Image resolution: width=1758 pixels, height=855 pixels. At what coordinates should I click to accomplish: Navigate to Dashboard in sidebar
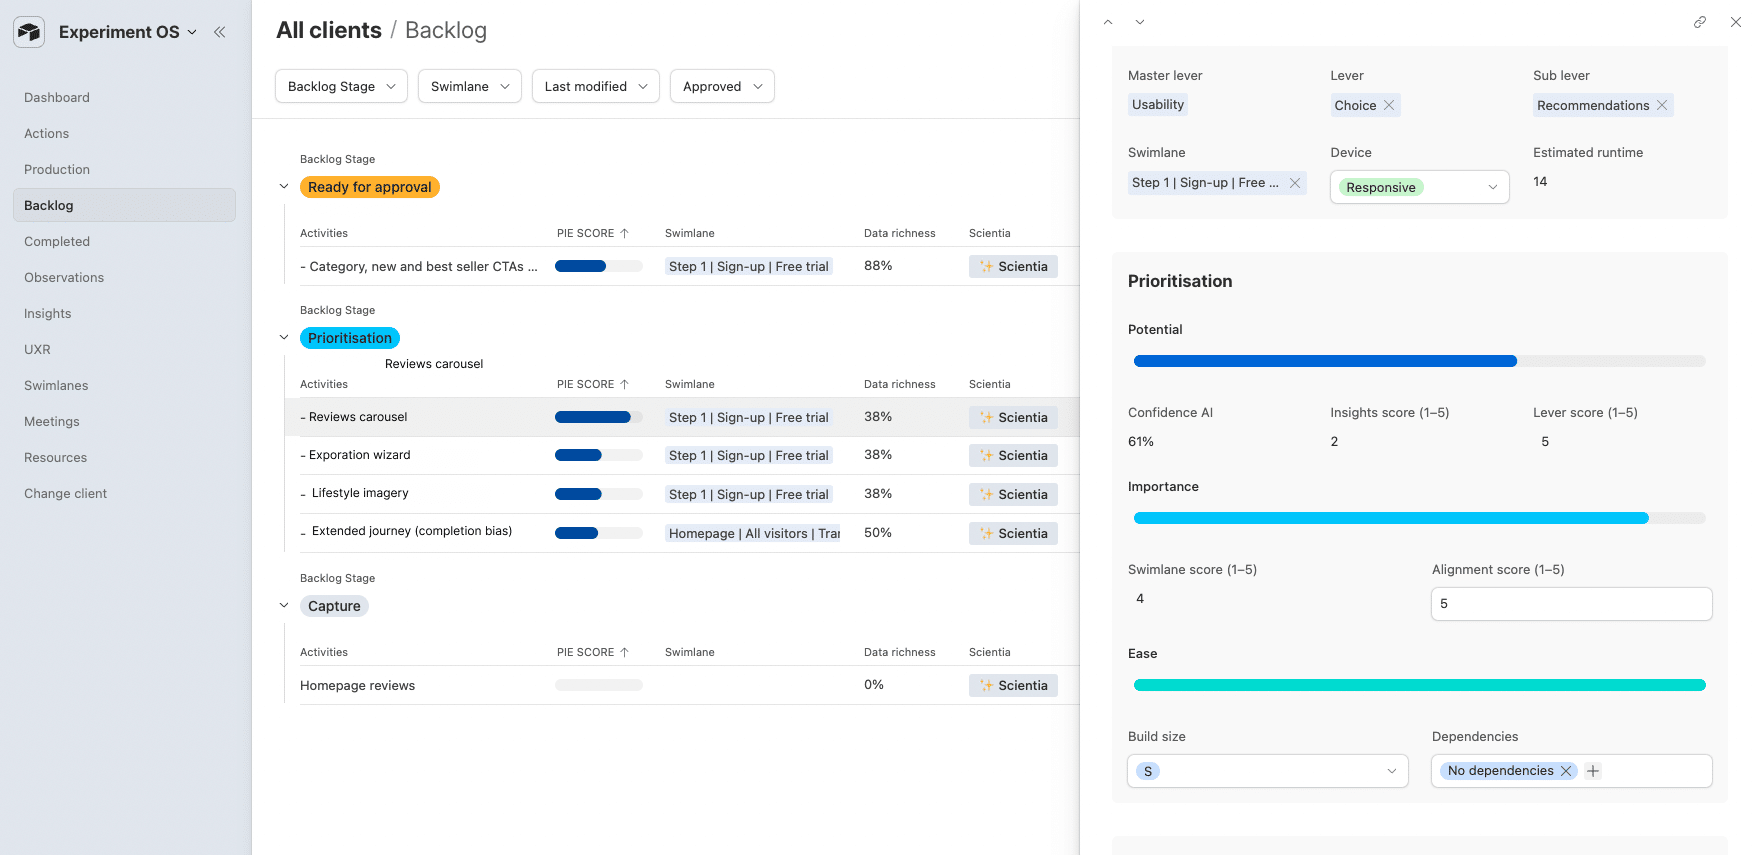click(x=57, y=98)
